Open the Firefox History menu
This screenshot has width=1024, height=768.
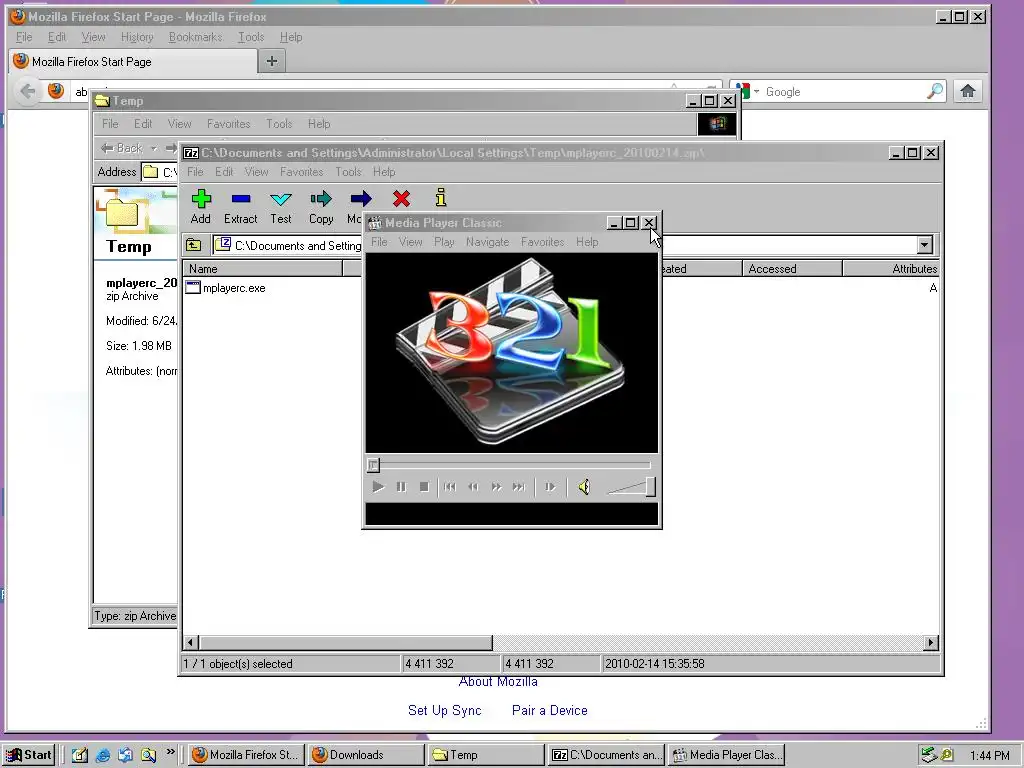[x=137, y=37]
